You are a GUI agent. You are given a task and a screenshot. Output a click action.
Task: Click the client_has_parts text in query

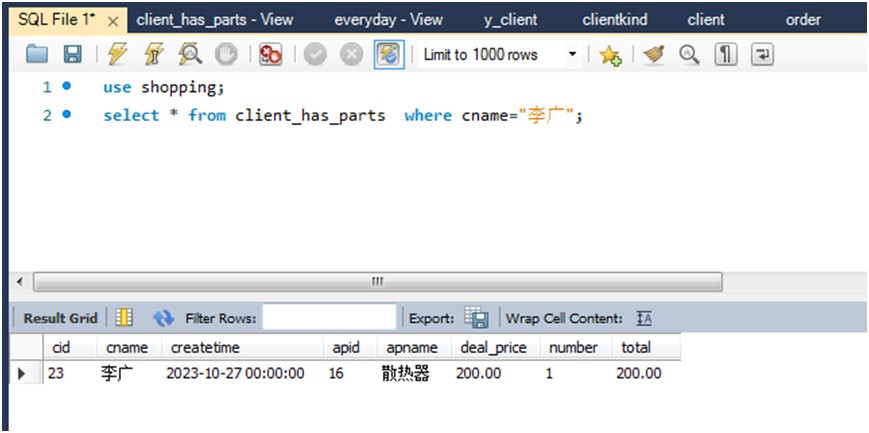(x=310, y=115)
